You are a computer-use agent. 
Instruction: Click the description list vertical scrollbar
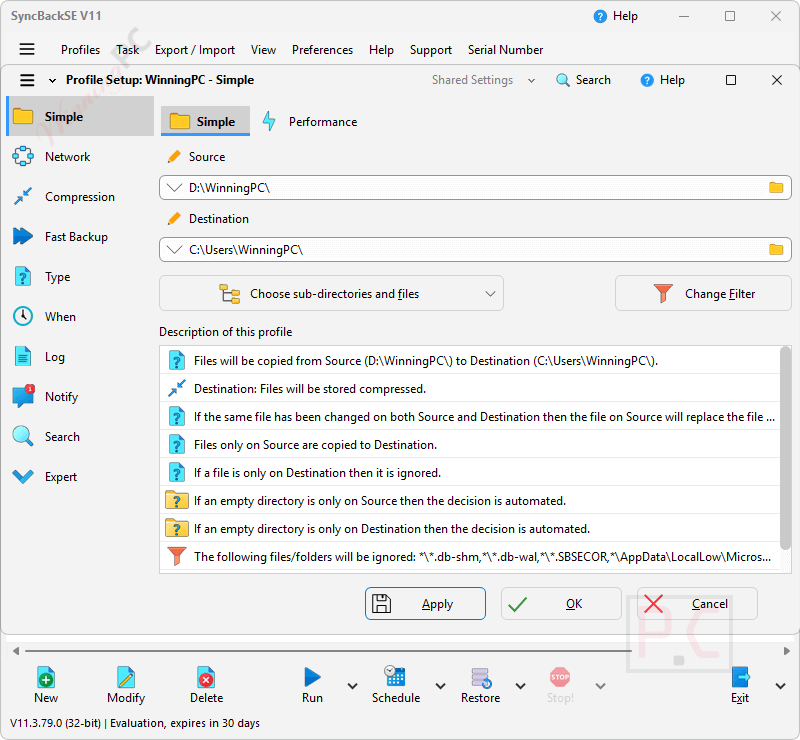click(786, 449)
